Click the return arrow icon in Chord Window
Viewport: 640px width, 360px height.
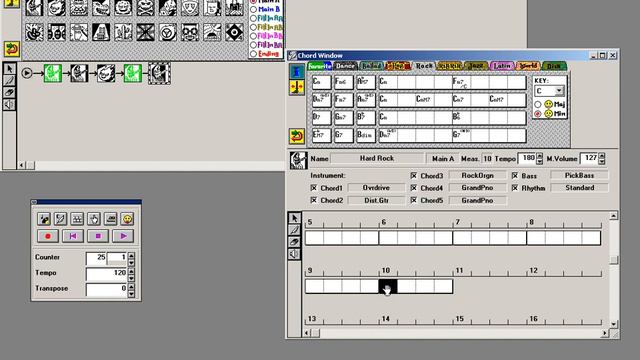(x=297, y=136)
